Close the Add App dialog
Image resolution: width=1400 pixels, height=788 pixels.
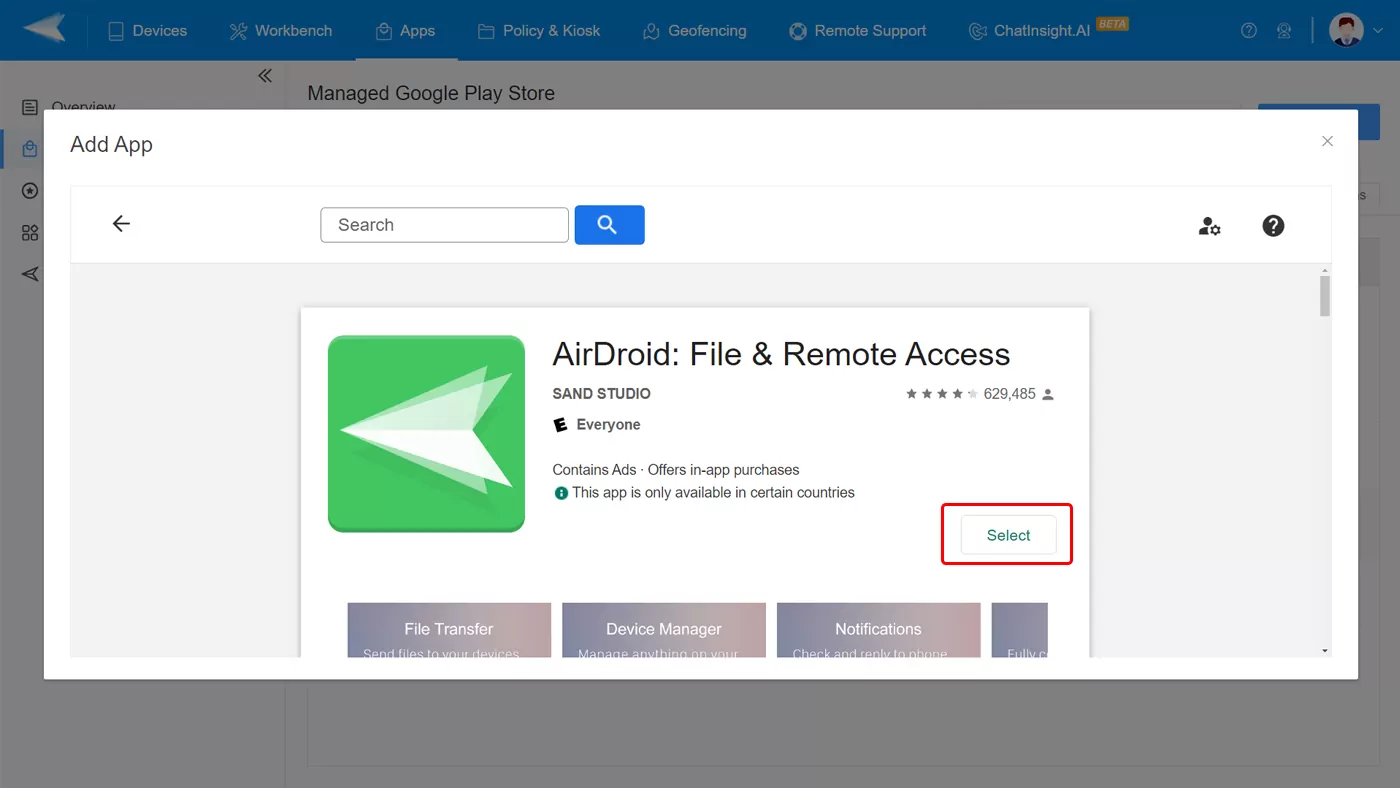tap(1327, 142)
